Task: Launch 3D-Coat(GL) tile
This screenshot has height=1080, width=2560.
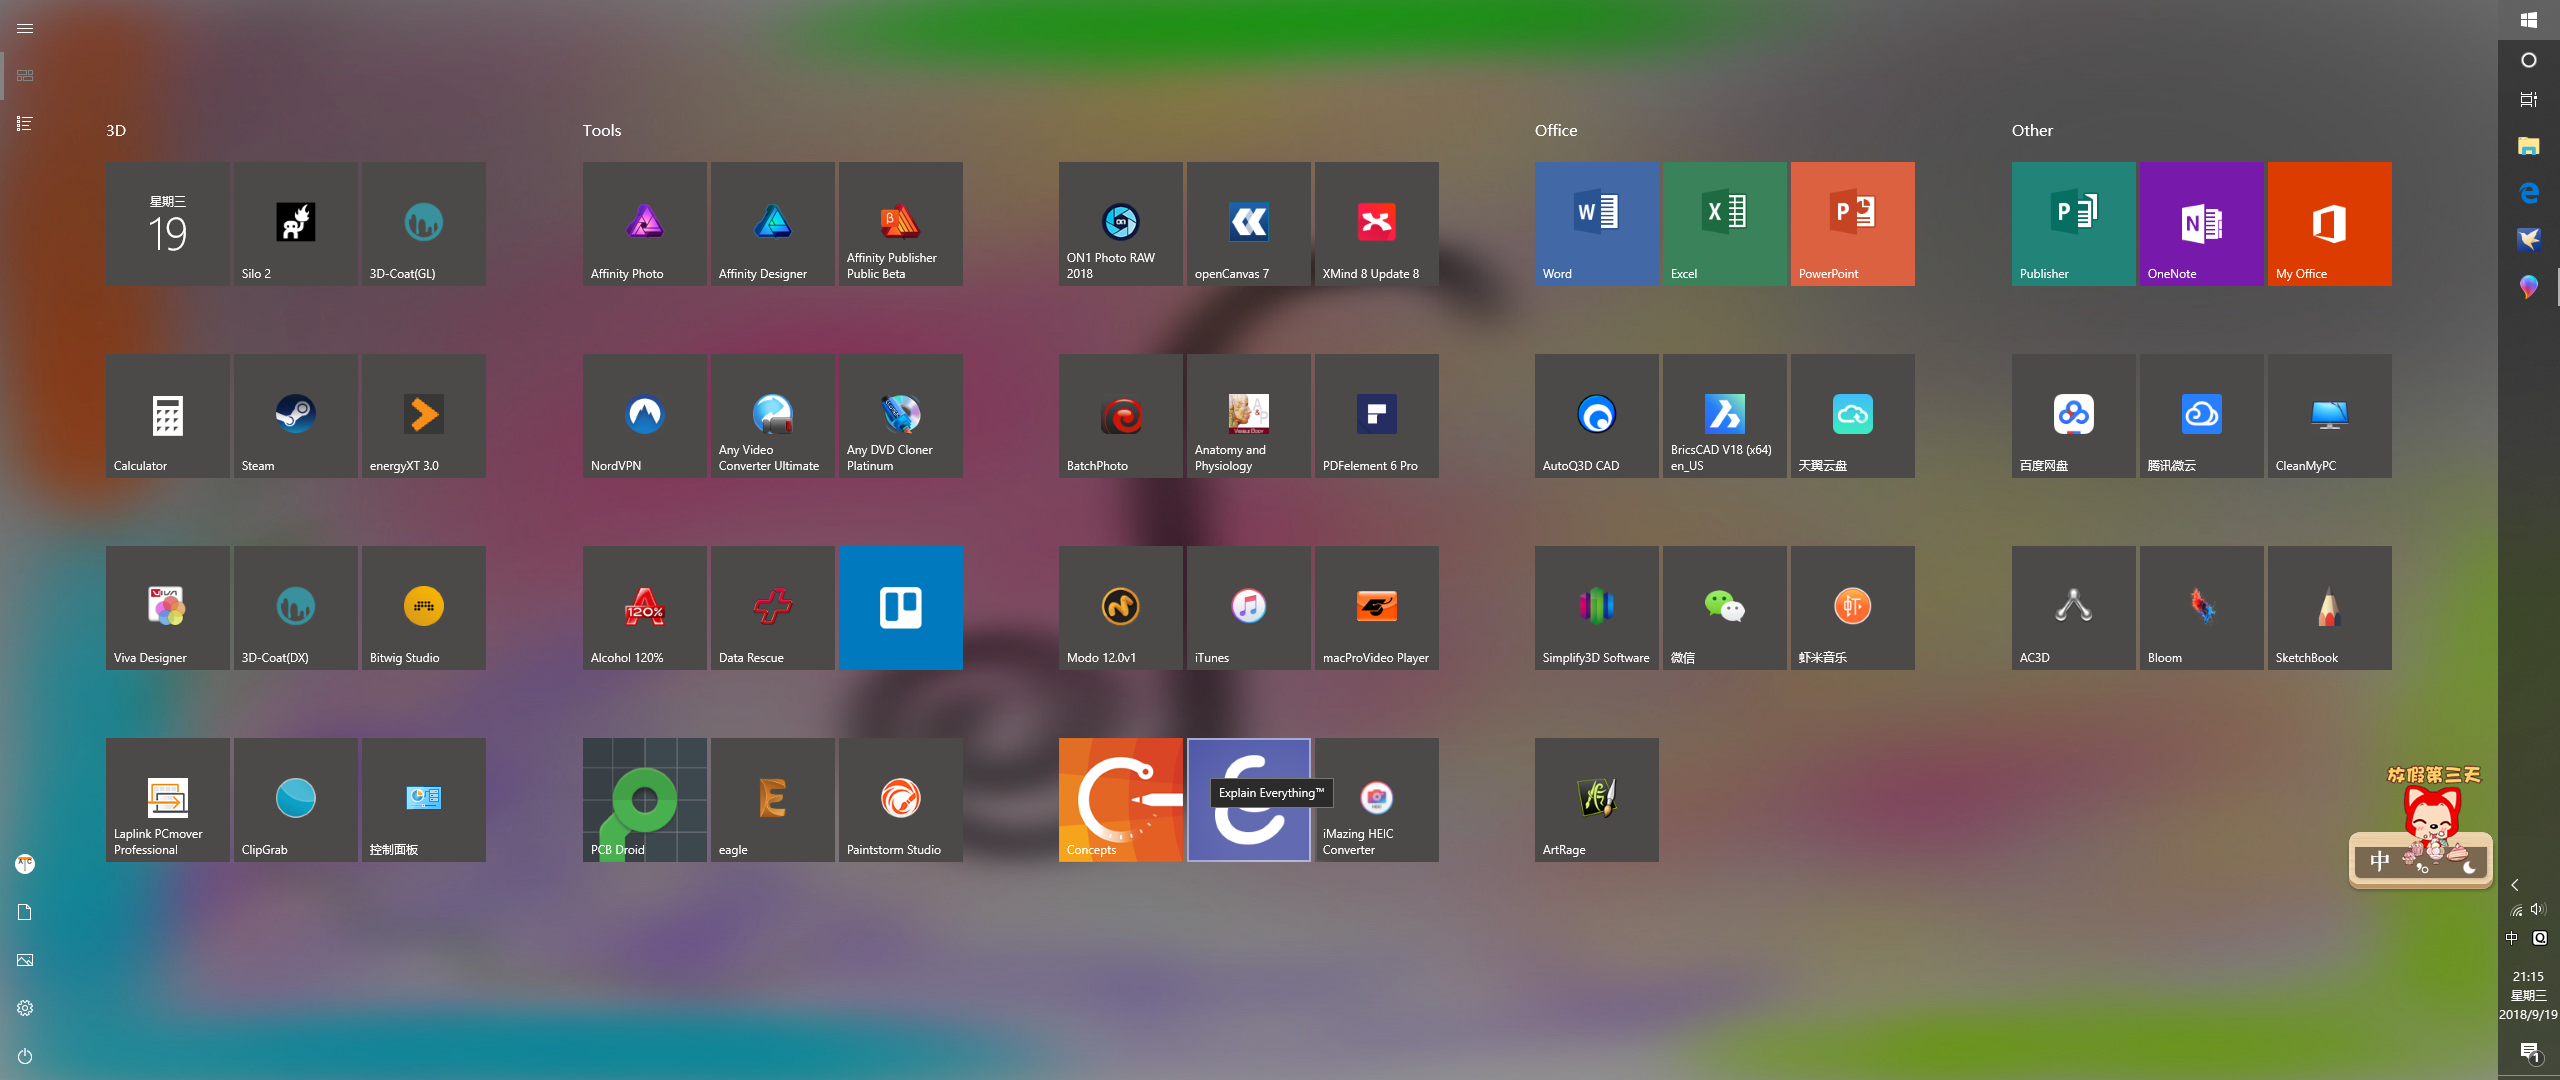Action: 424,224
